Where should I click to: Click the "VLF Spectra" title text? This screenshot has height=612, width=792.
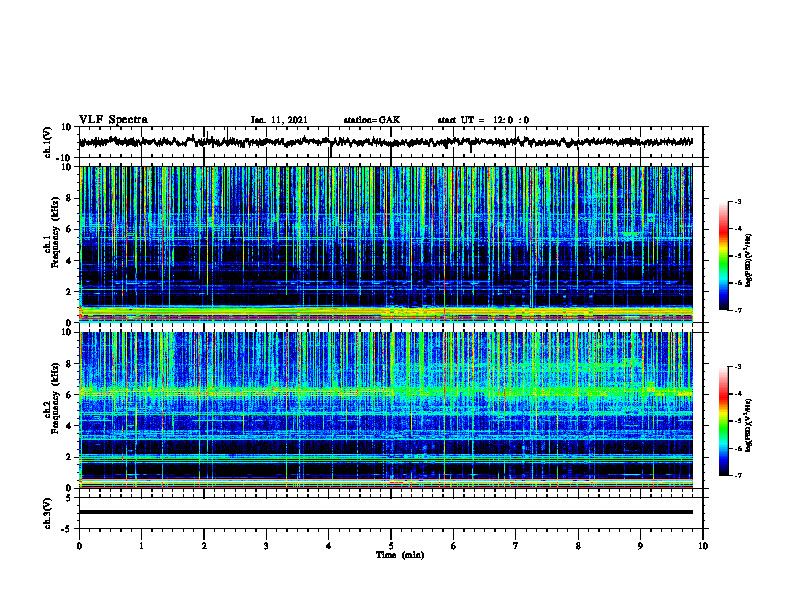pos(113,120)
